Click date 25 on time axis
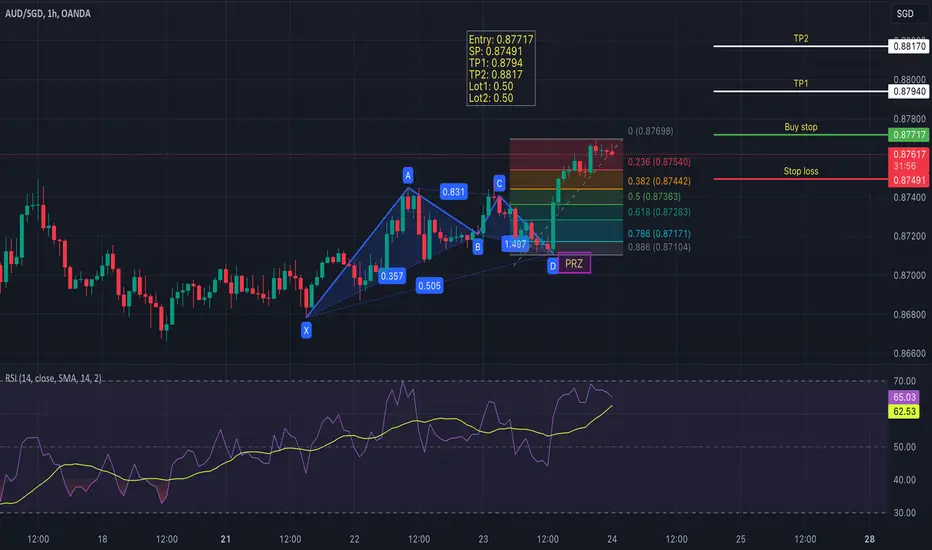Screen dimensions: 932x550 [x=741, y=539]
